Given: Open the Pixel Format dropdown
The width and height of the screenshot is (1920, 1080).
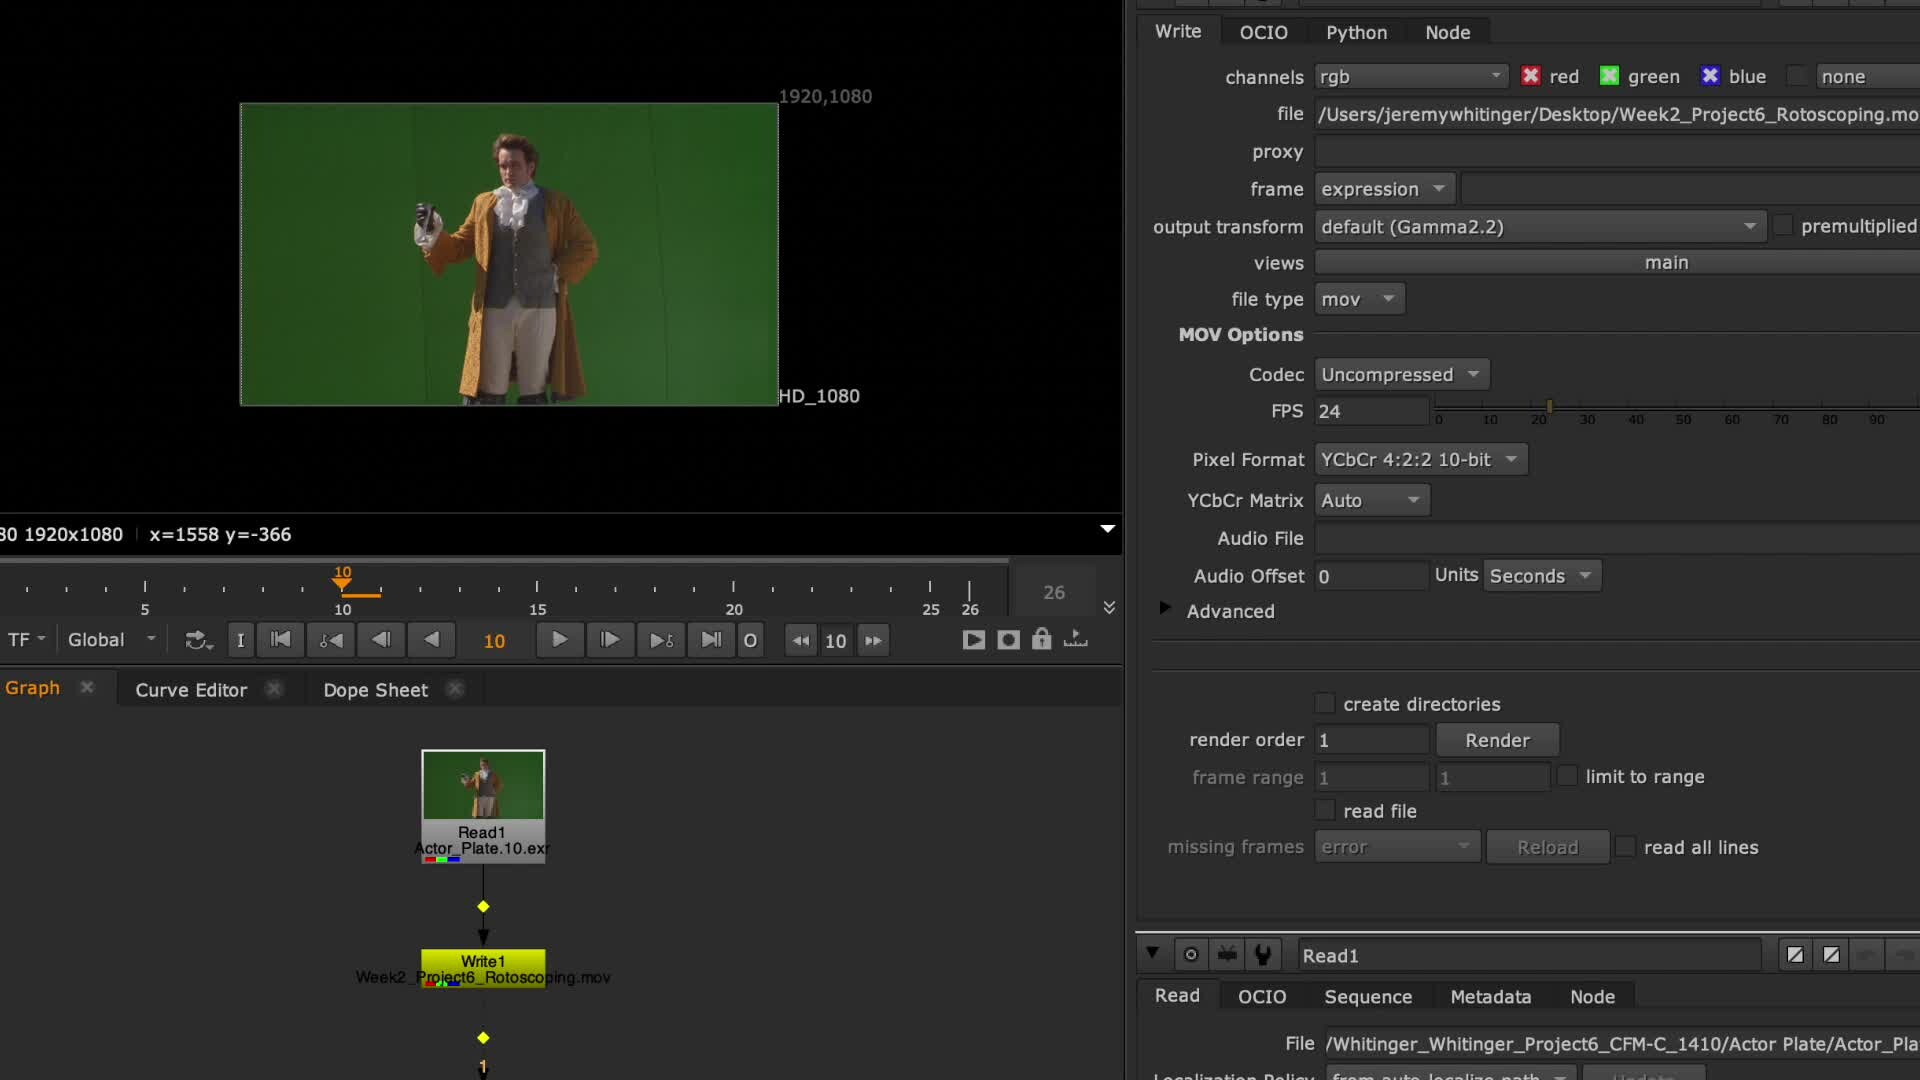Looking at the screenshot, I should [1420, 459].
